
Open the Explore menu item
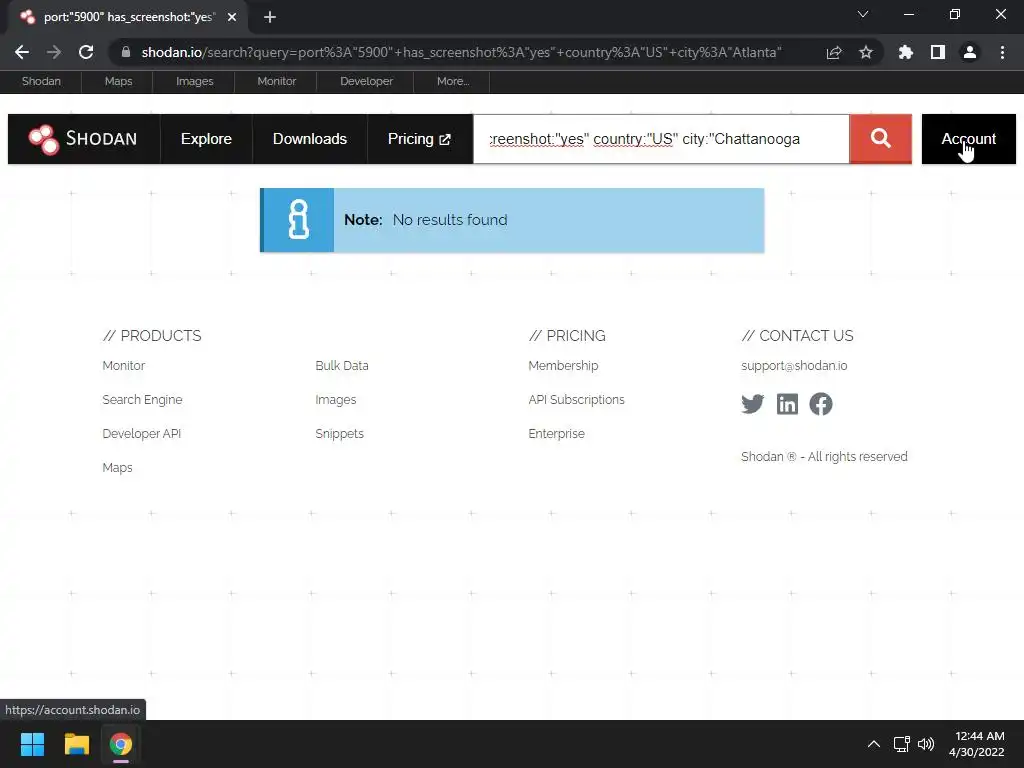coord(206,138)
